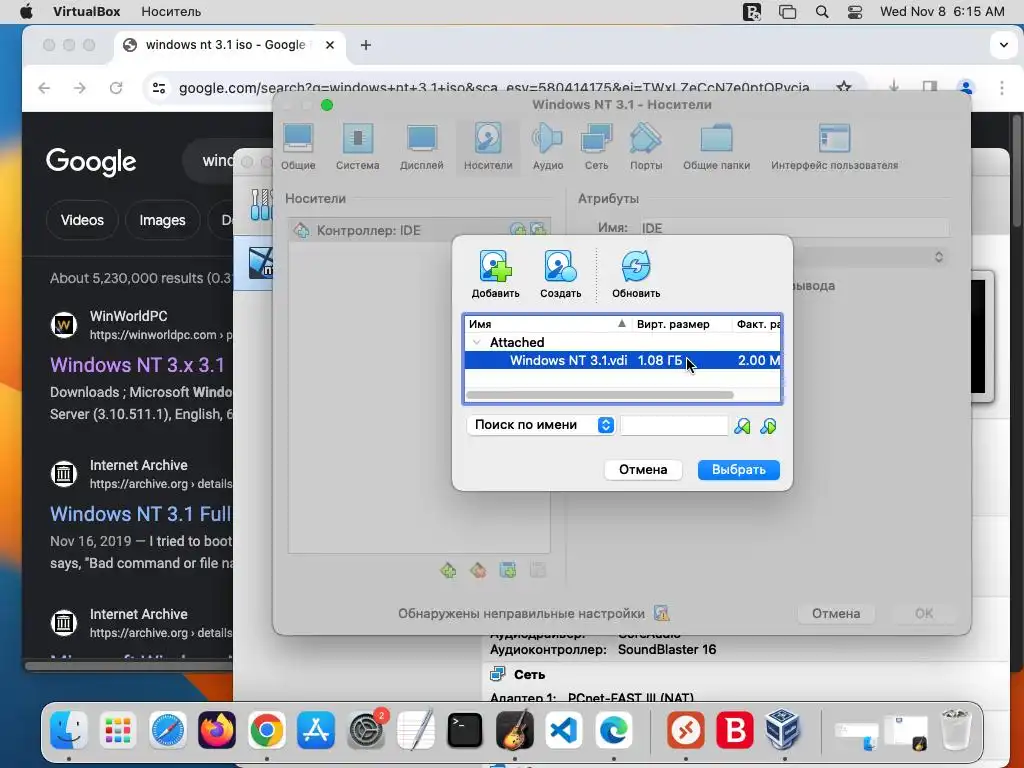Click remove controller icon below storage tree
Image resolution: width=1024 pixels, height=768 pixels.
coord(478,571)
